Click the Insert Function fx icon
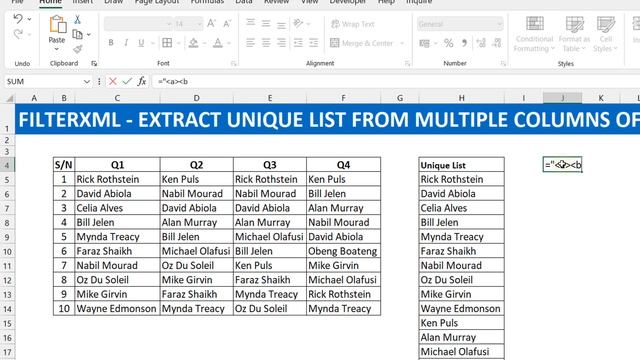Image resolution: width=640 pixels, height=360 pixels. 142,82
